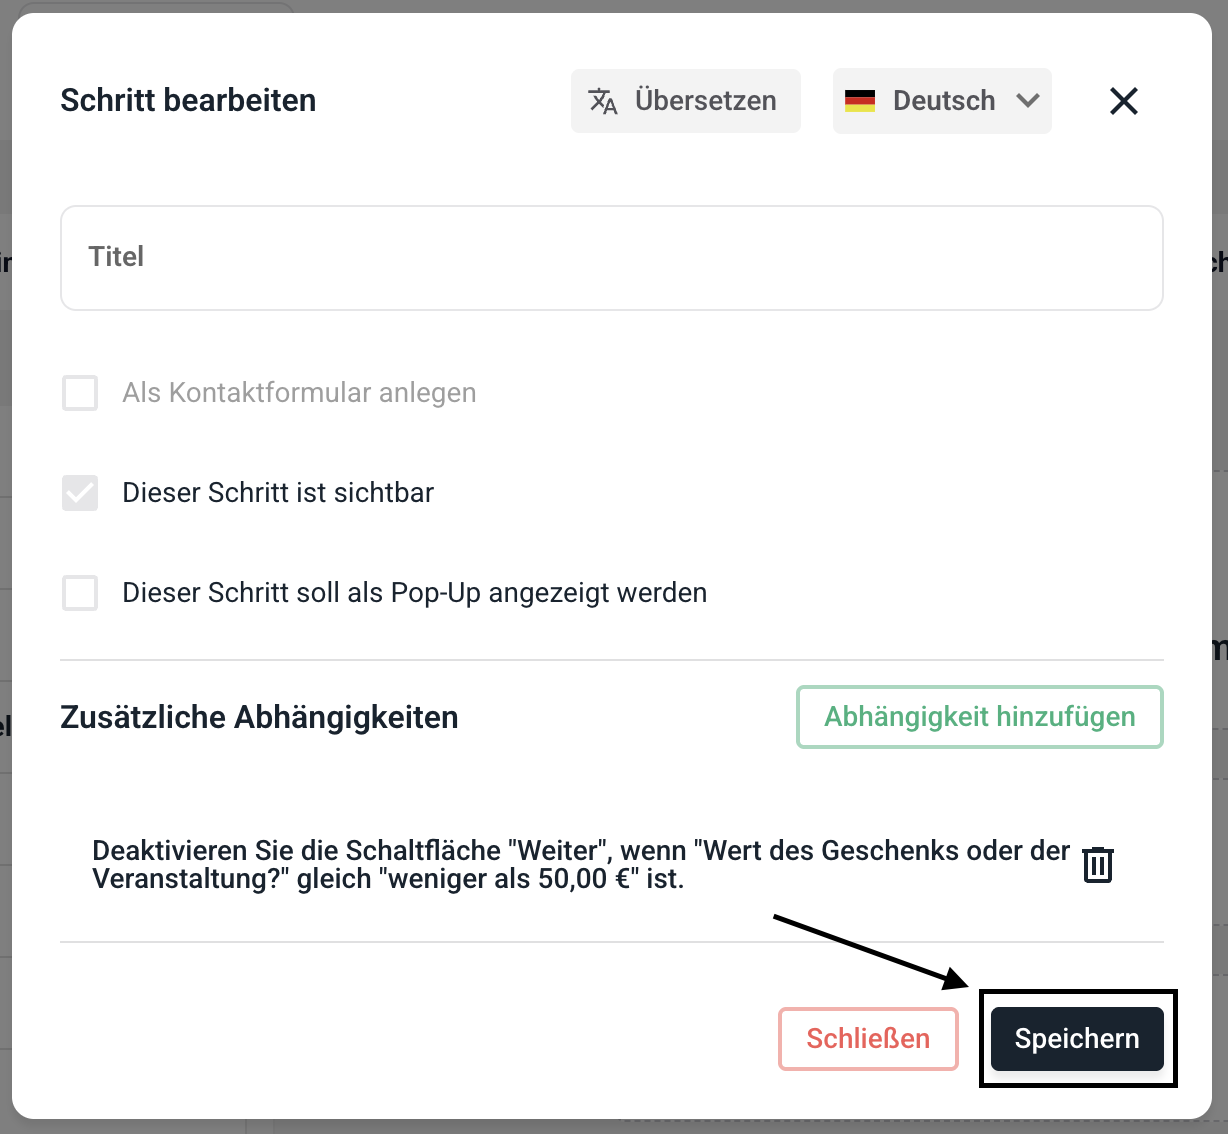The width and height of the screenshot is (1228, 1134).
Task: Open the Deutsch language dropdown
Action: click(x=943, y=101)
